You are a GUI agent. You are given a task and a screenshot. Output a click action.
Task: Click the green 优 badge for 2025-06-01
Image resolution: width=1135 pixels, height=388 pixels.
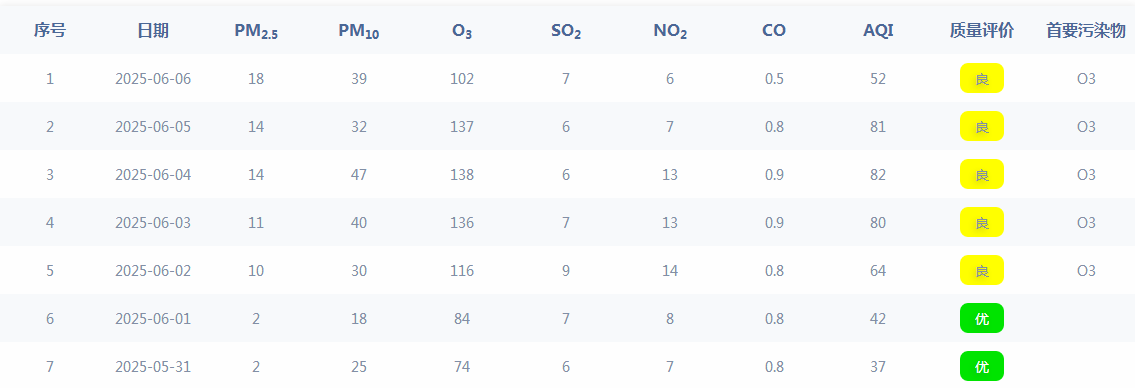[982, 319]
